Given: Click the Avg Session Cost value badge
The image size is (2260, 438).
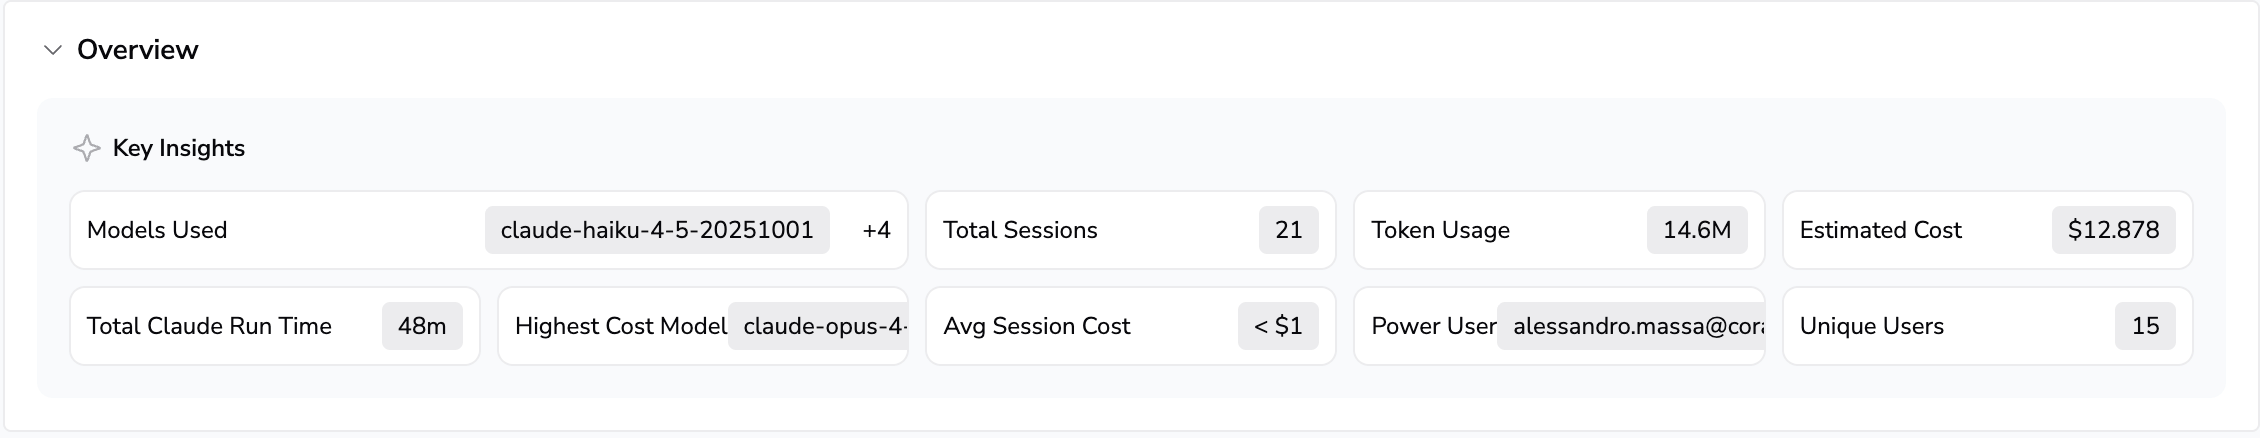Looking at the screenshot, I should coord(1277,326).
